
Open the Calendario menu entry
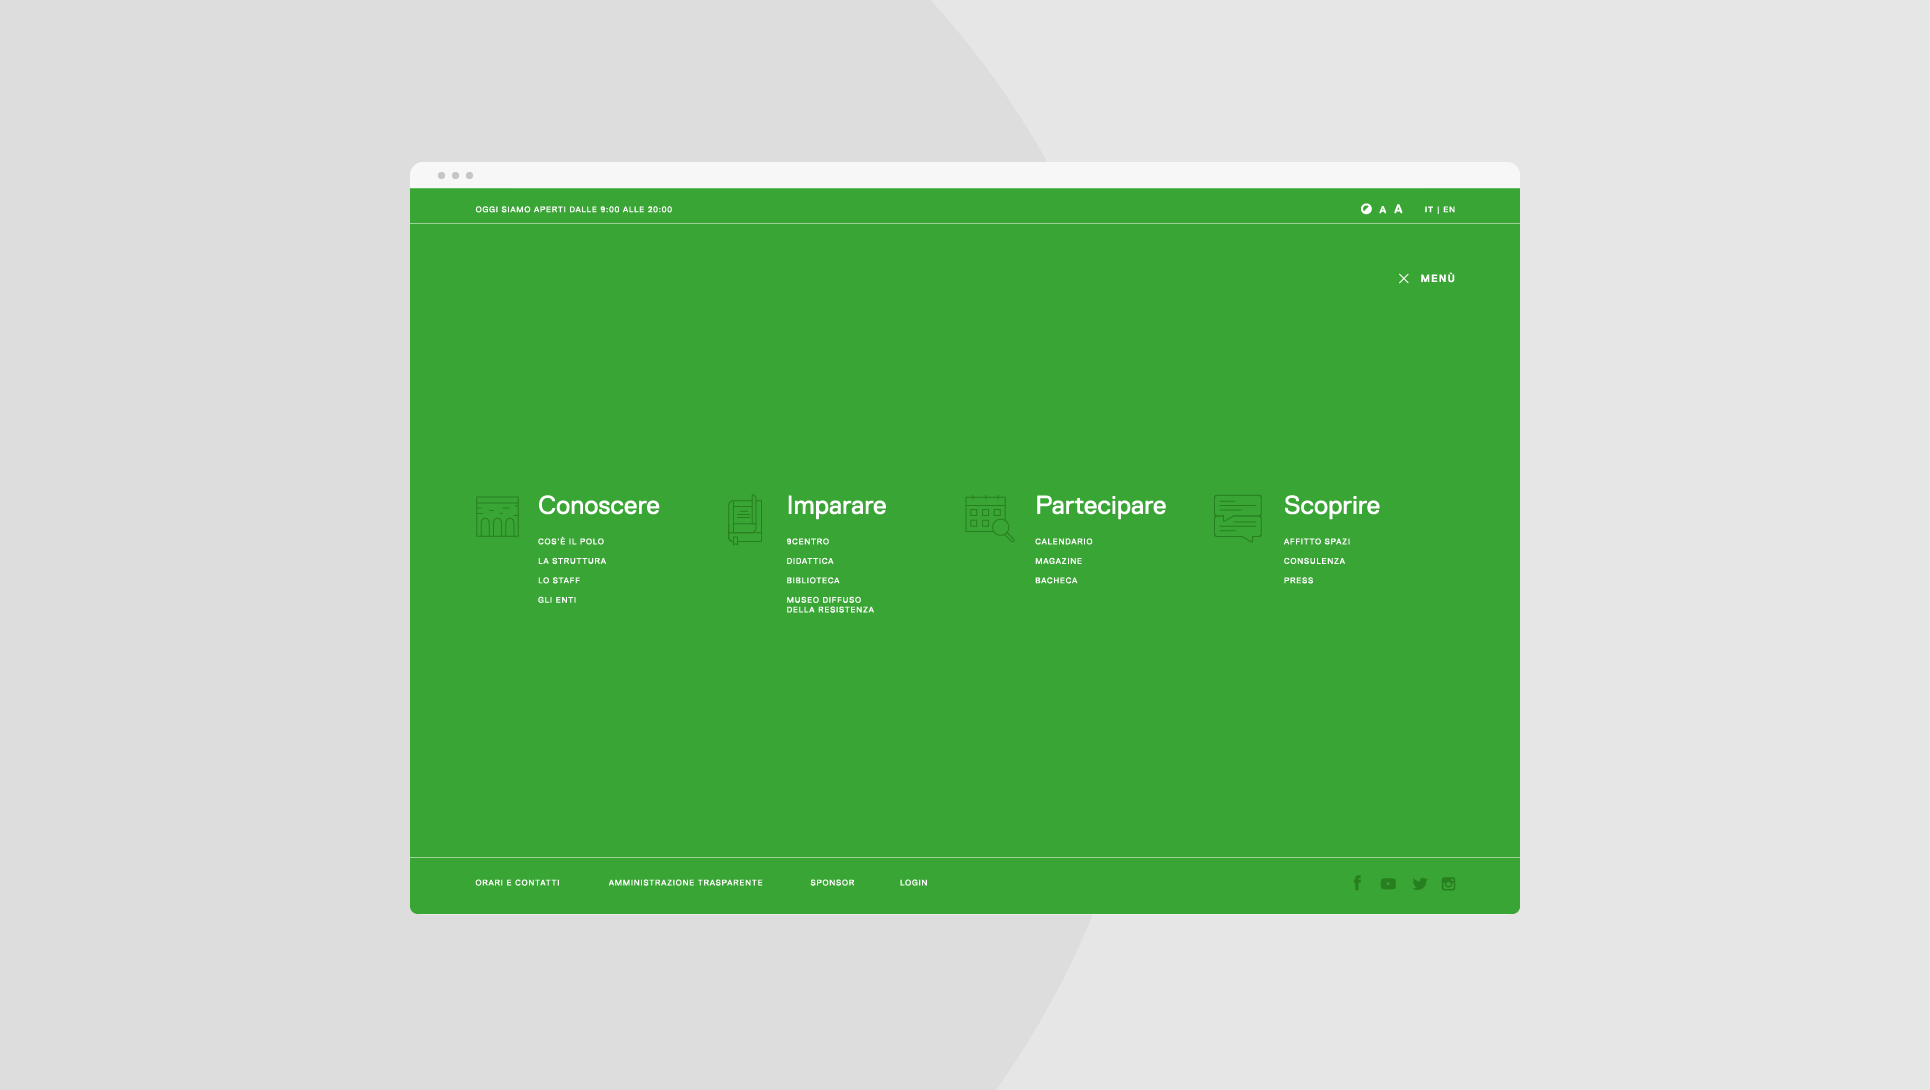1063,542
